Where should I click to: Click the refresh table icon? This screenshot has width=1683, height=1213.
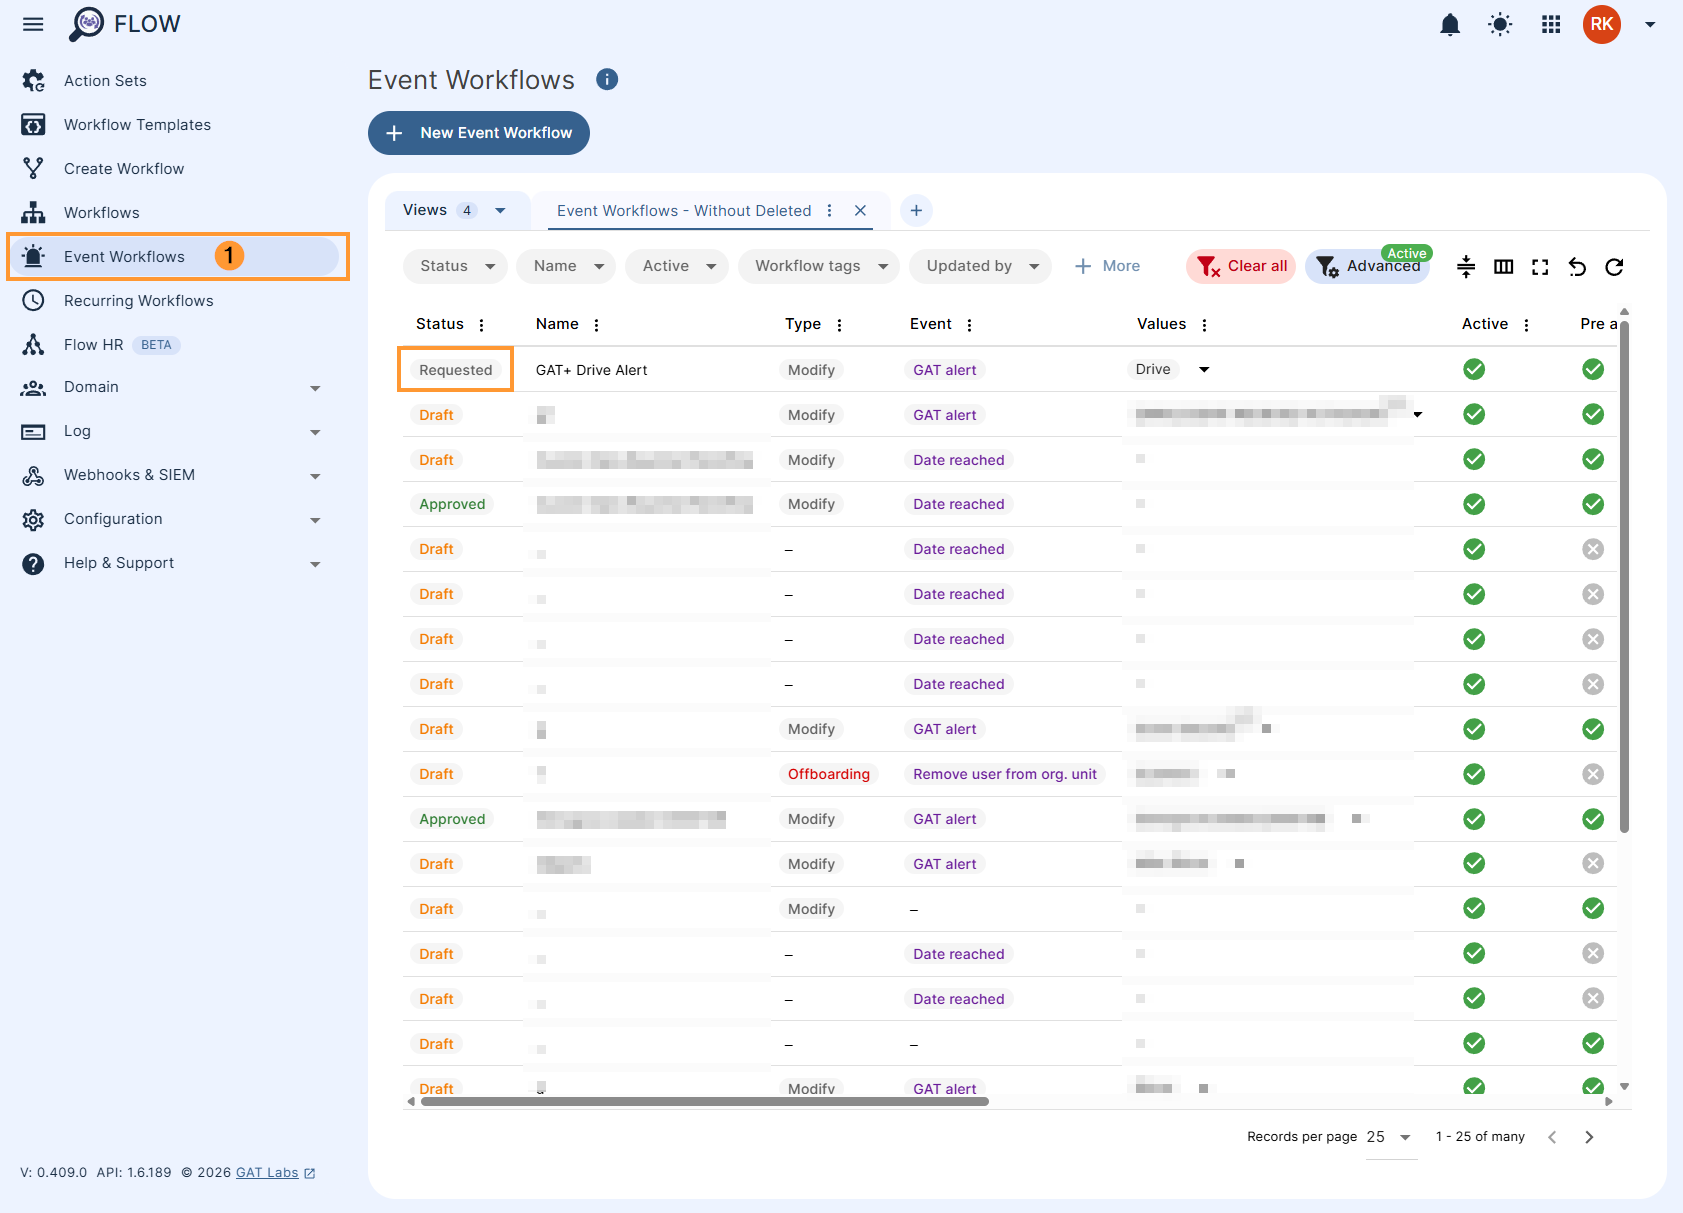pyautogui.click(x=1614, y=267)
